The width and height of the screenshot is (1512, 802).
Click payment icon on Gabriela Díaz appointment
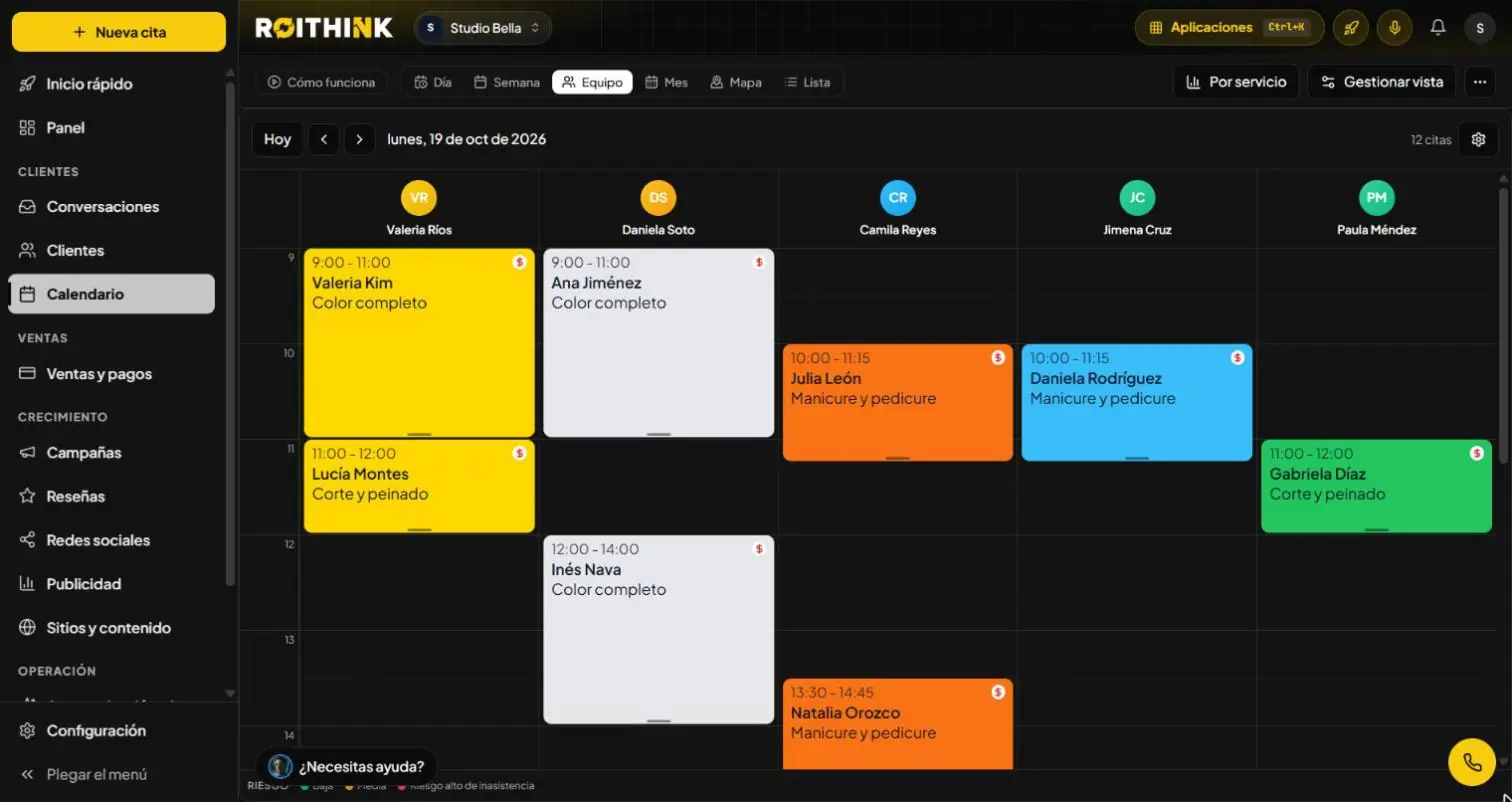click(1477, 453)
